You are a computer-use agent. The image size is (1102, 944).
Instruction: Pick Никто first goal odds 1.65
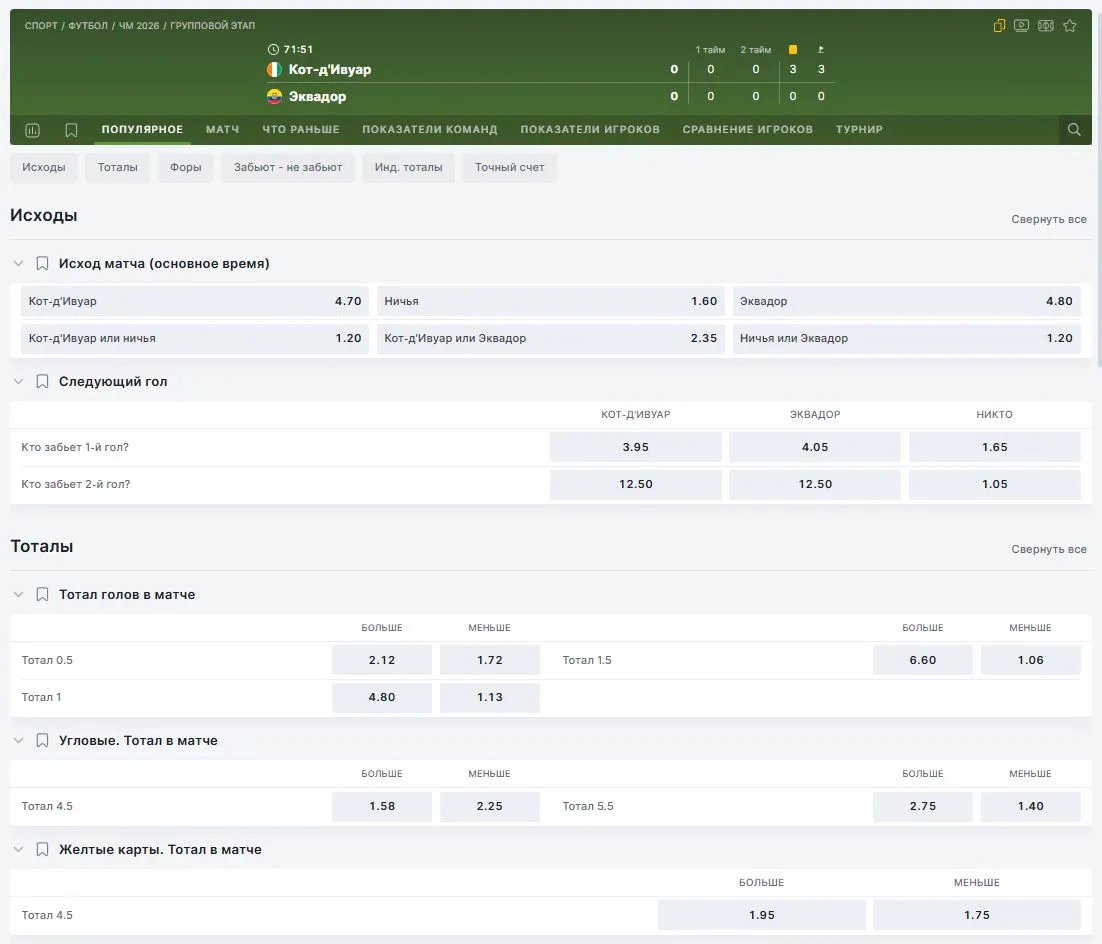tap(994, 447)
